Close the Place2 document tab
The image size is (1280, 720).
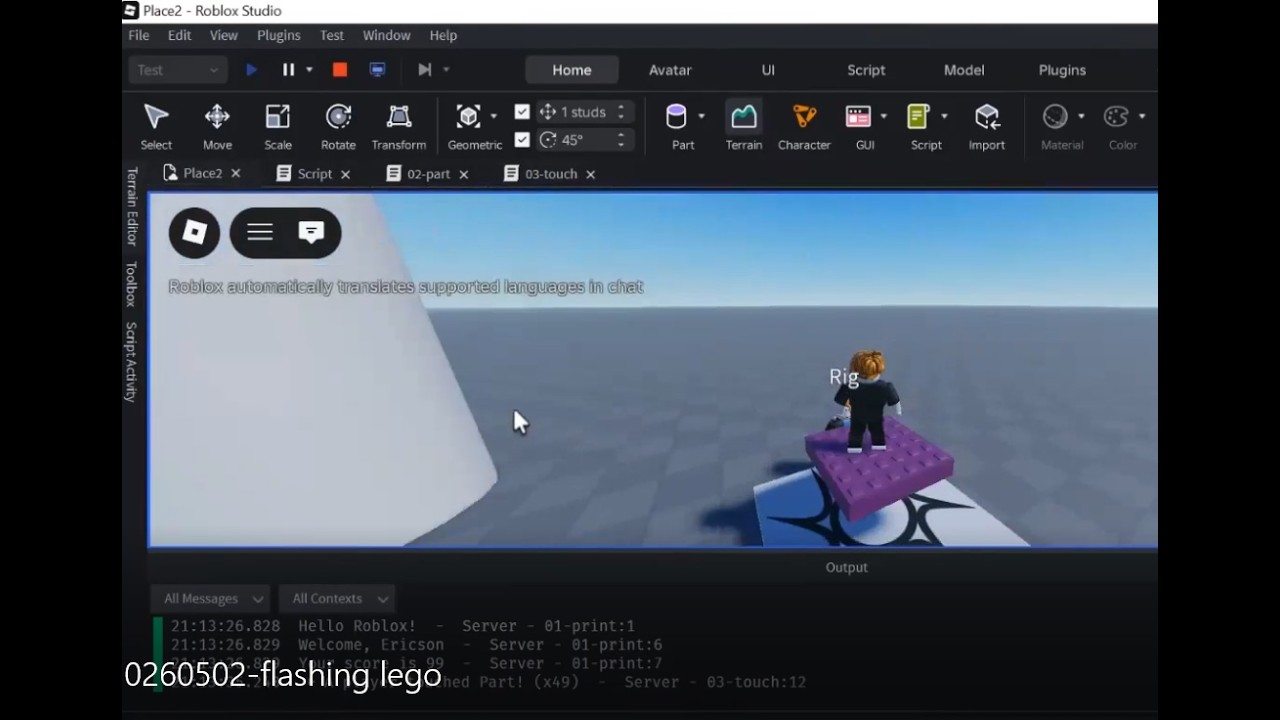[x=236, y=174]
